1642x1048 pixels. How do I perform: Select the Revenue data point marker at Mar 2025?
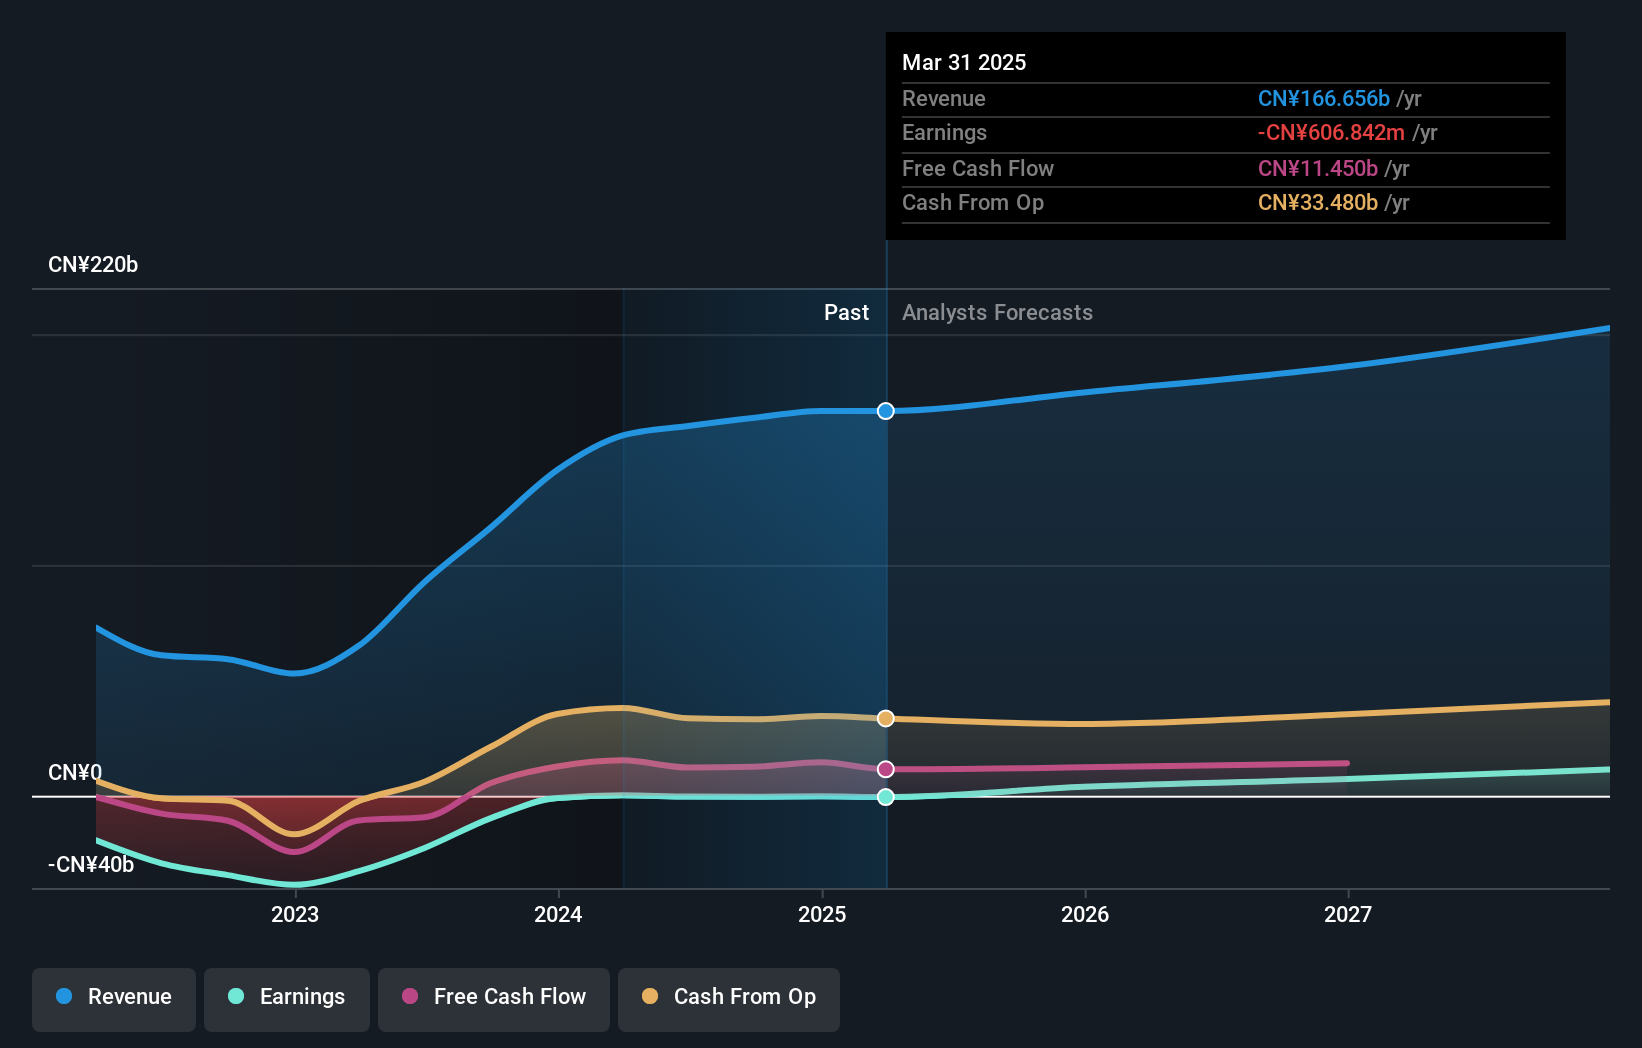coord(886,411)
